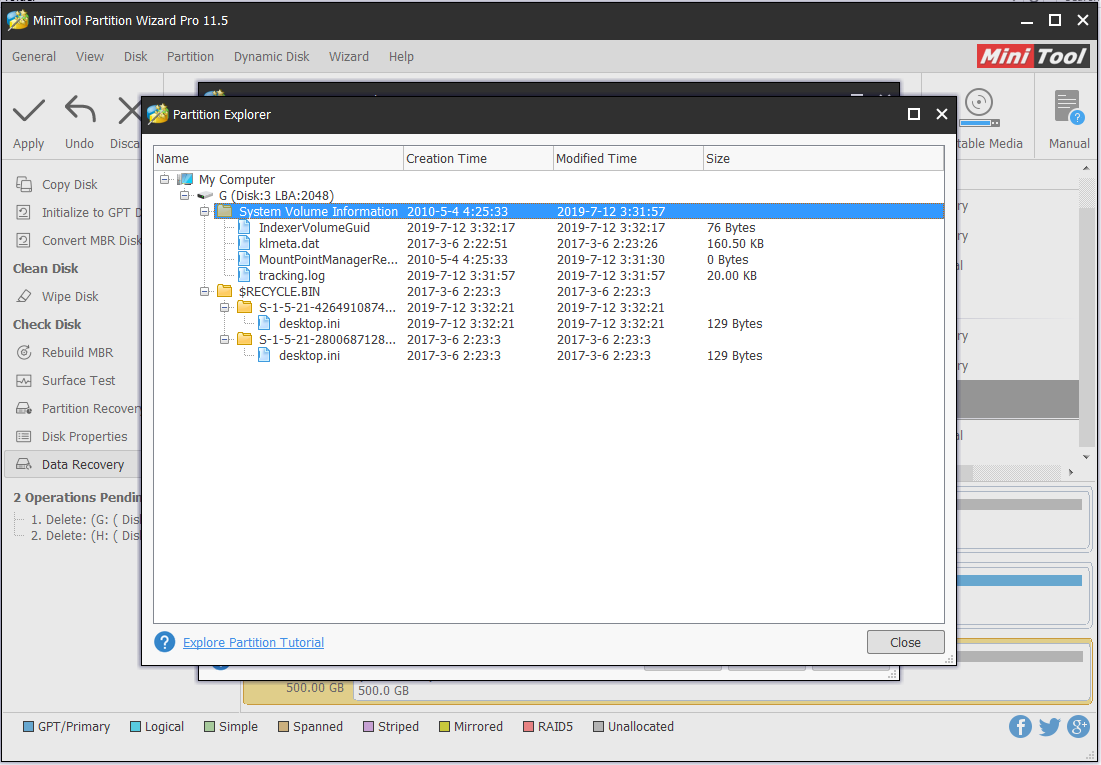The image size is (1101, 765).
Task: Collapse the G (Disk:3 LBA:2048) node
Action: tap(185, 195)
